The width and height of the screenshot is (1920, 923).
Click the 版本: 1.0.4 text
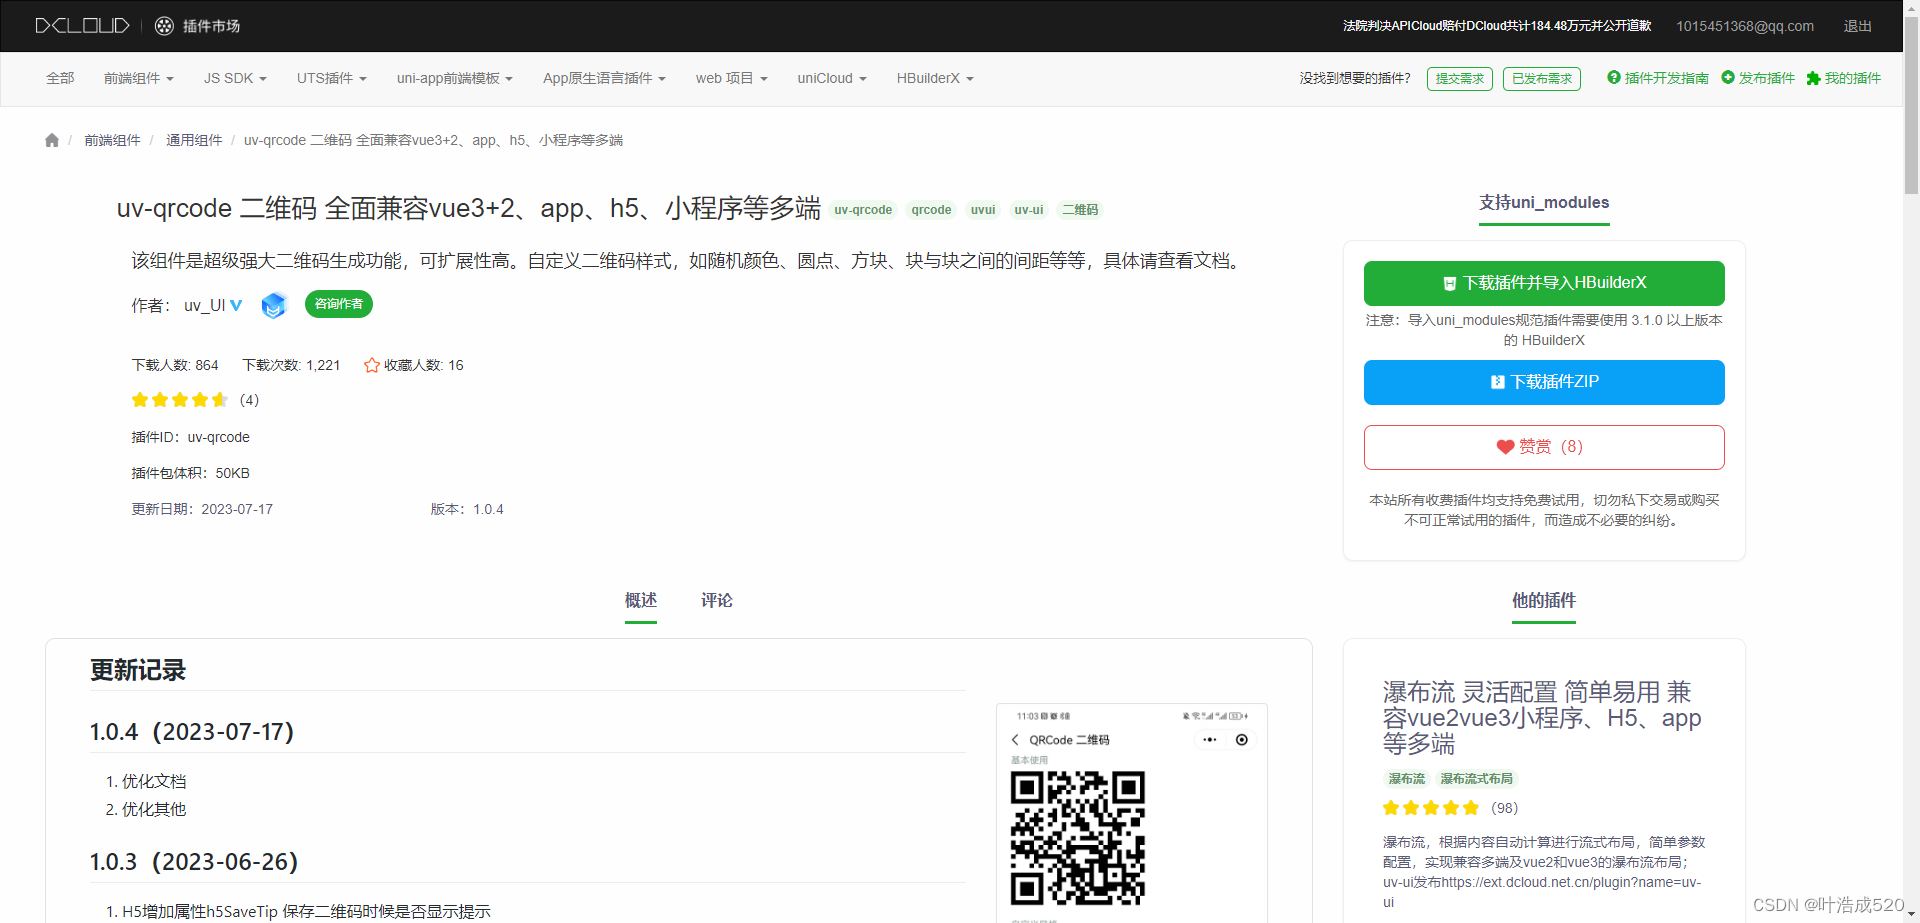[467, 509]
